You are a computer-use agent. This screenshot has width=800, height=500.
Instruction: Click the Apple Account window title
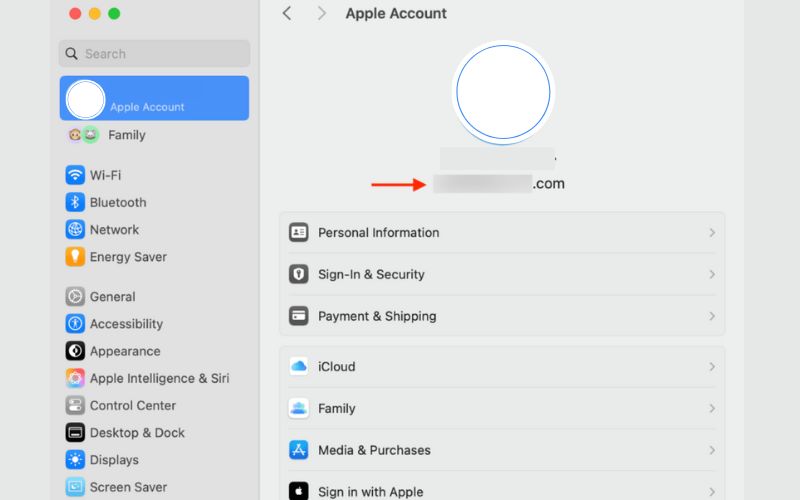(396, 14)
